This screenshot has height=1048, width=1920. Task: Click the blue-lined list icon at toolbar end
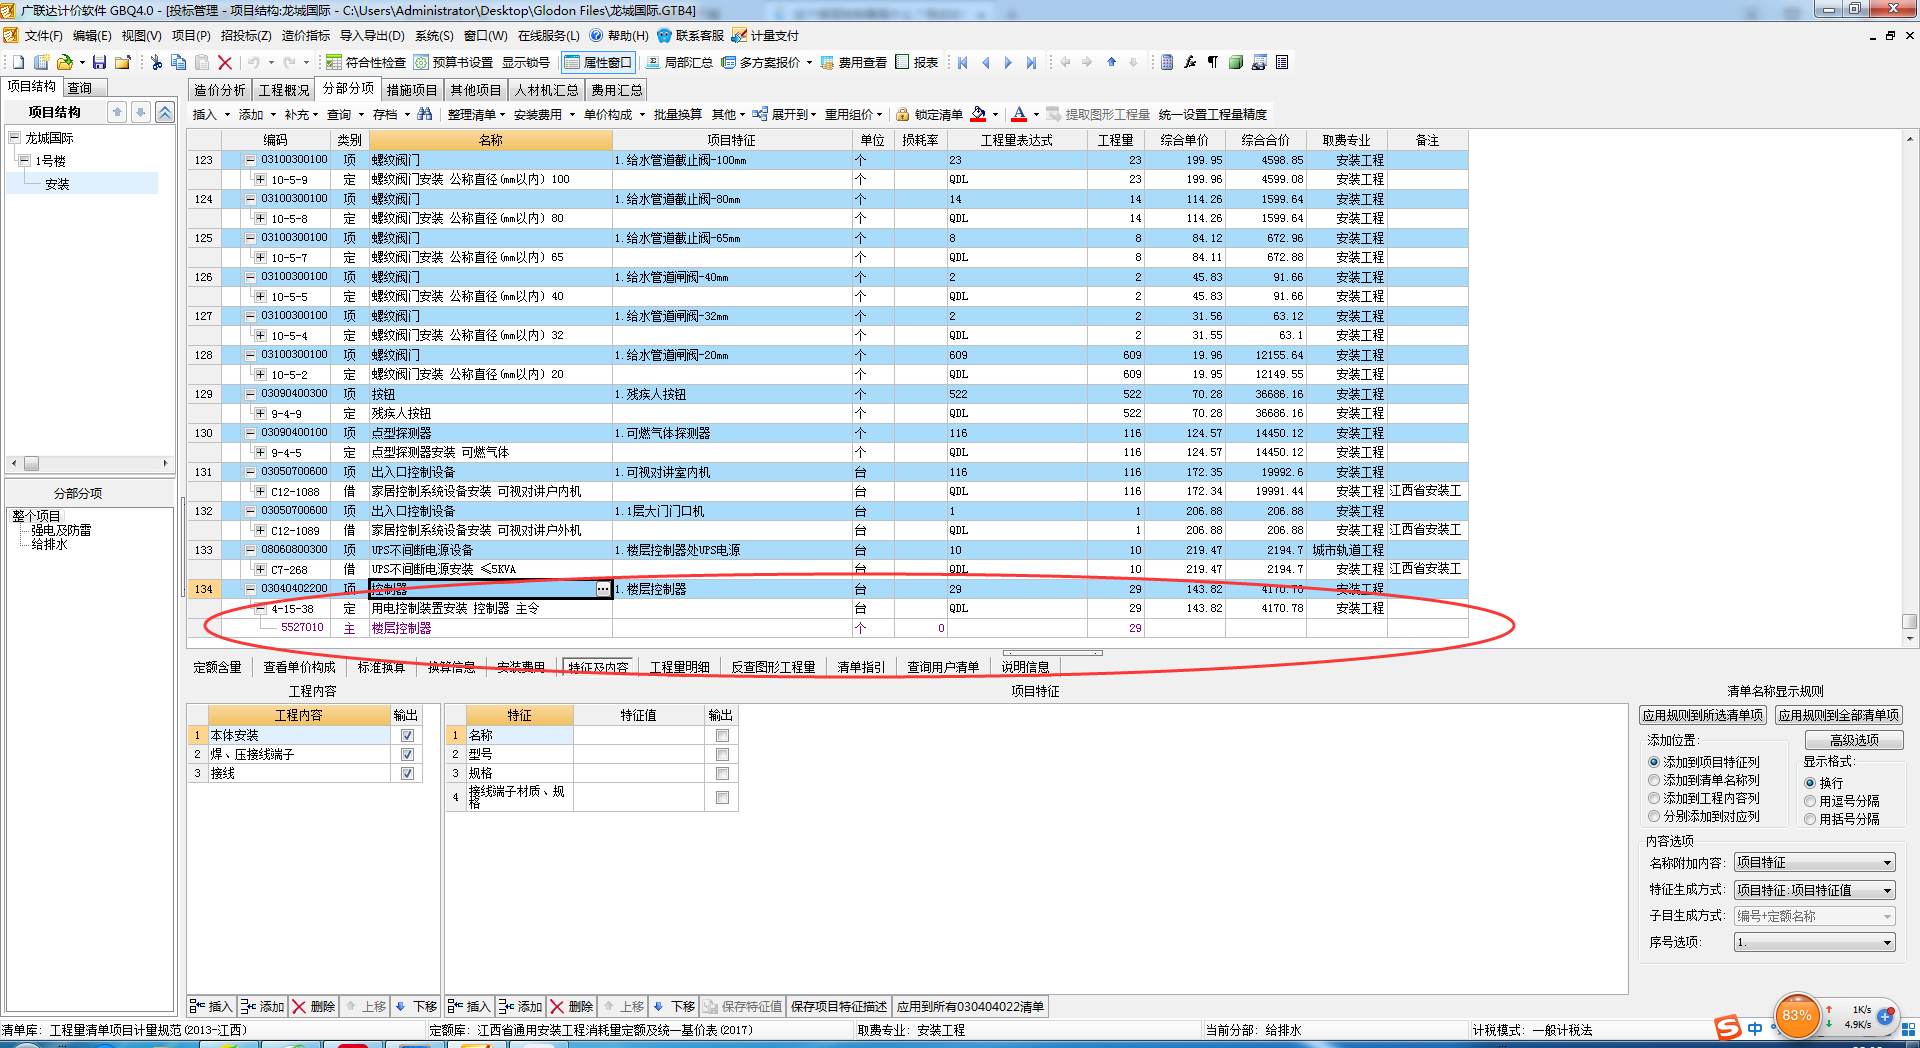click(x=1282, y=62)
